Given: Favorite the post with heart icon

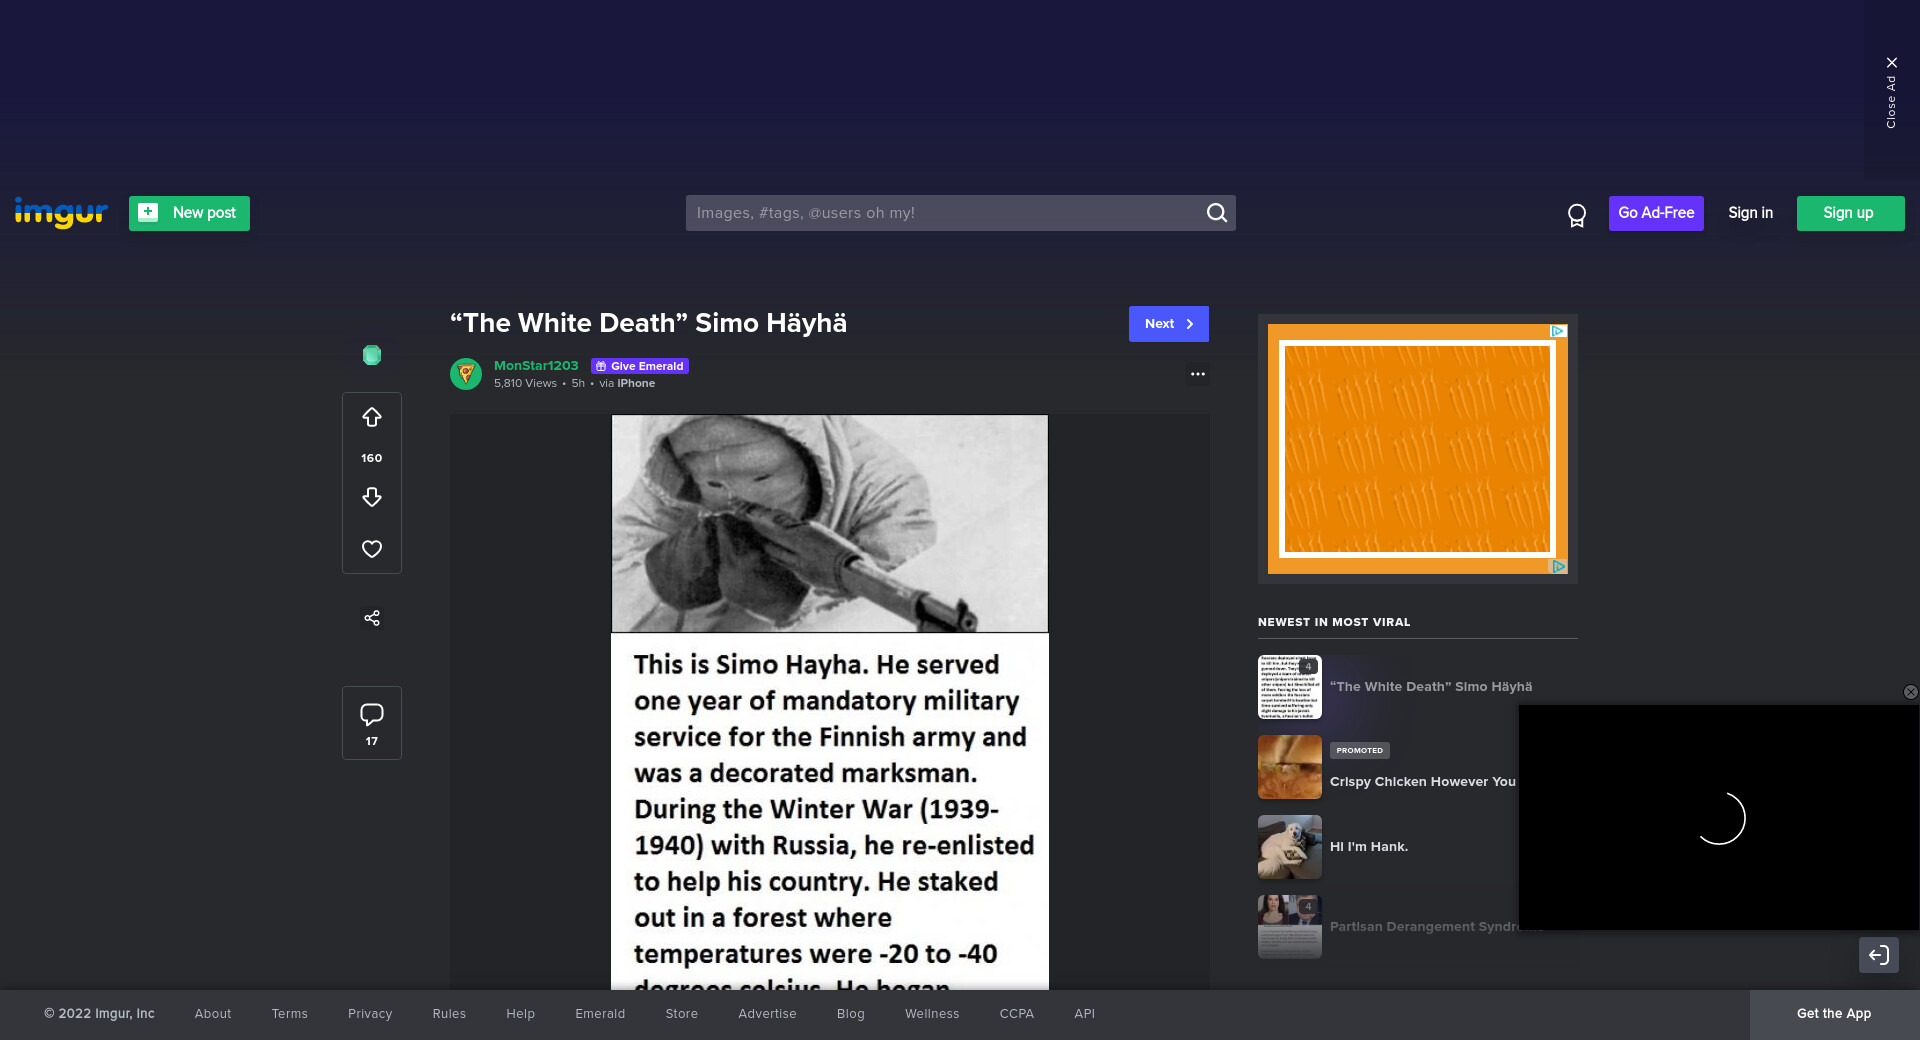Looking at the screenshot, I should tap(371, 549).
